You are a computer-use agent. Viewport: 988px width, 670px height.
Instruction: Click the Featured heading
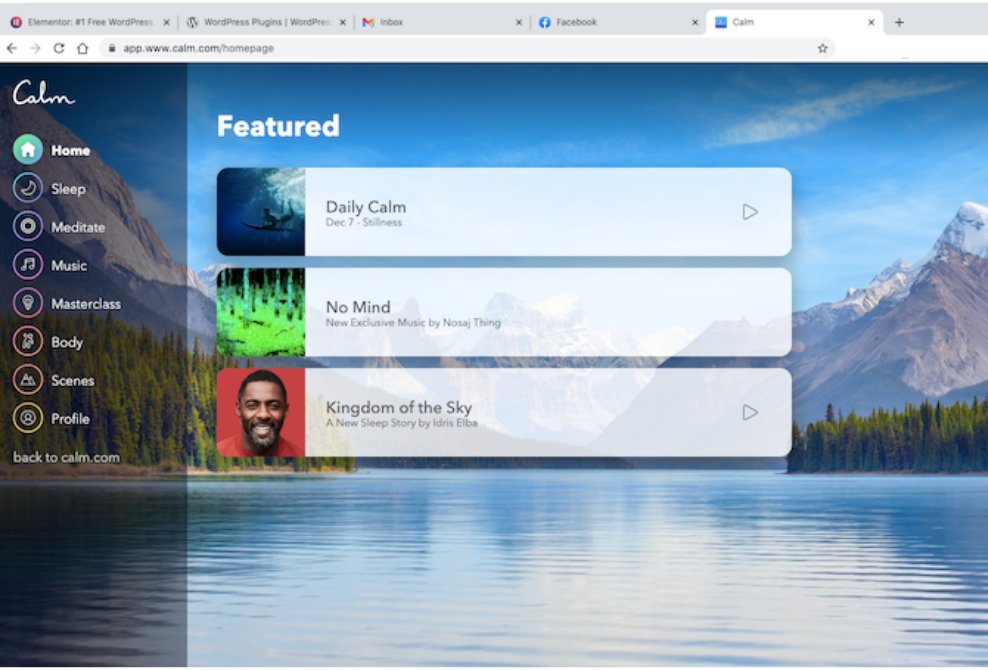click(x=279, y=126)
